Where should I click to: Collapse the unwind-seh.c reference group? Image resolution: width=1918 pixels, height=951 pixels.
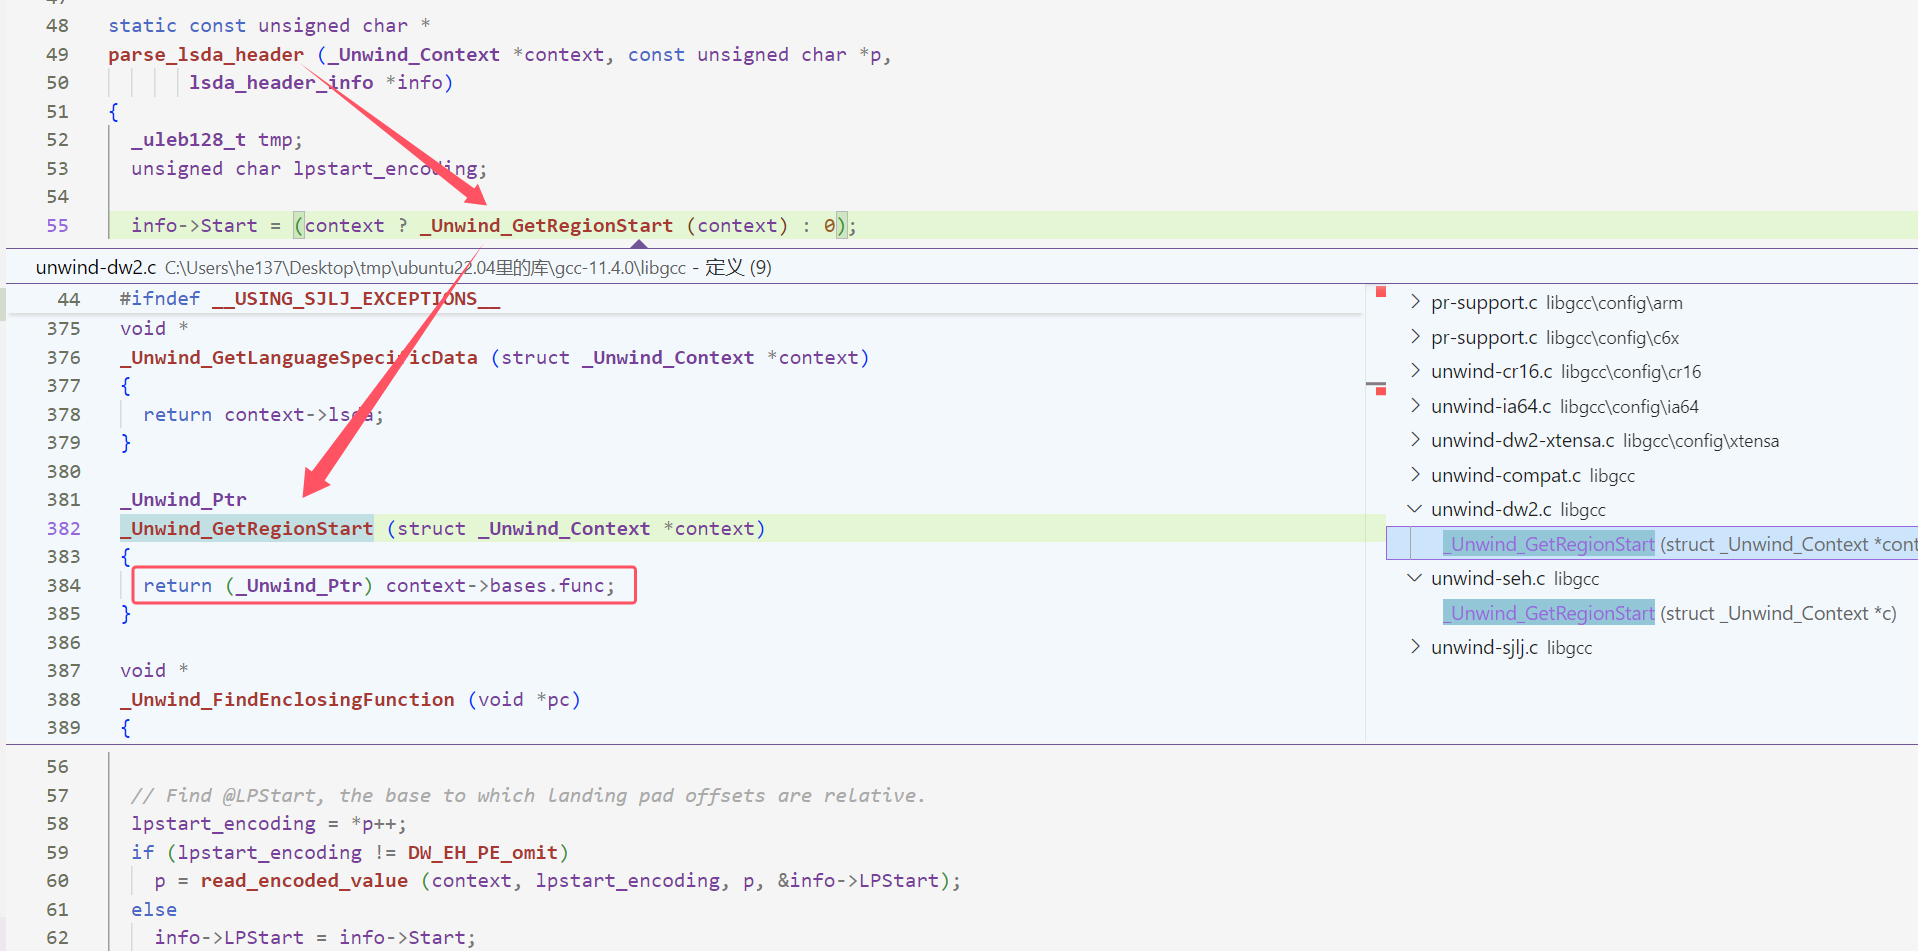click(1415, 578)
